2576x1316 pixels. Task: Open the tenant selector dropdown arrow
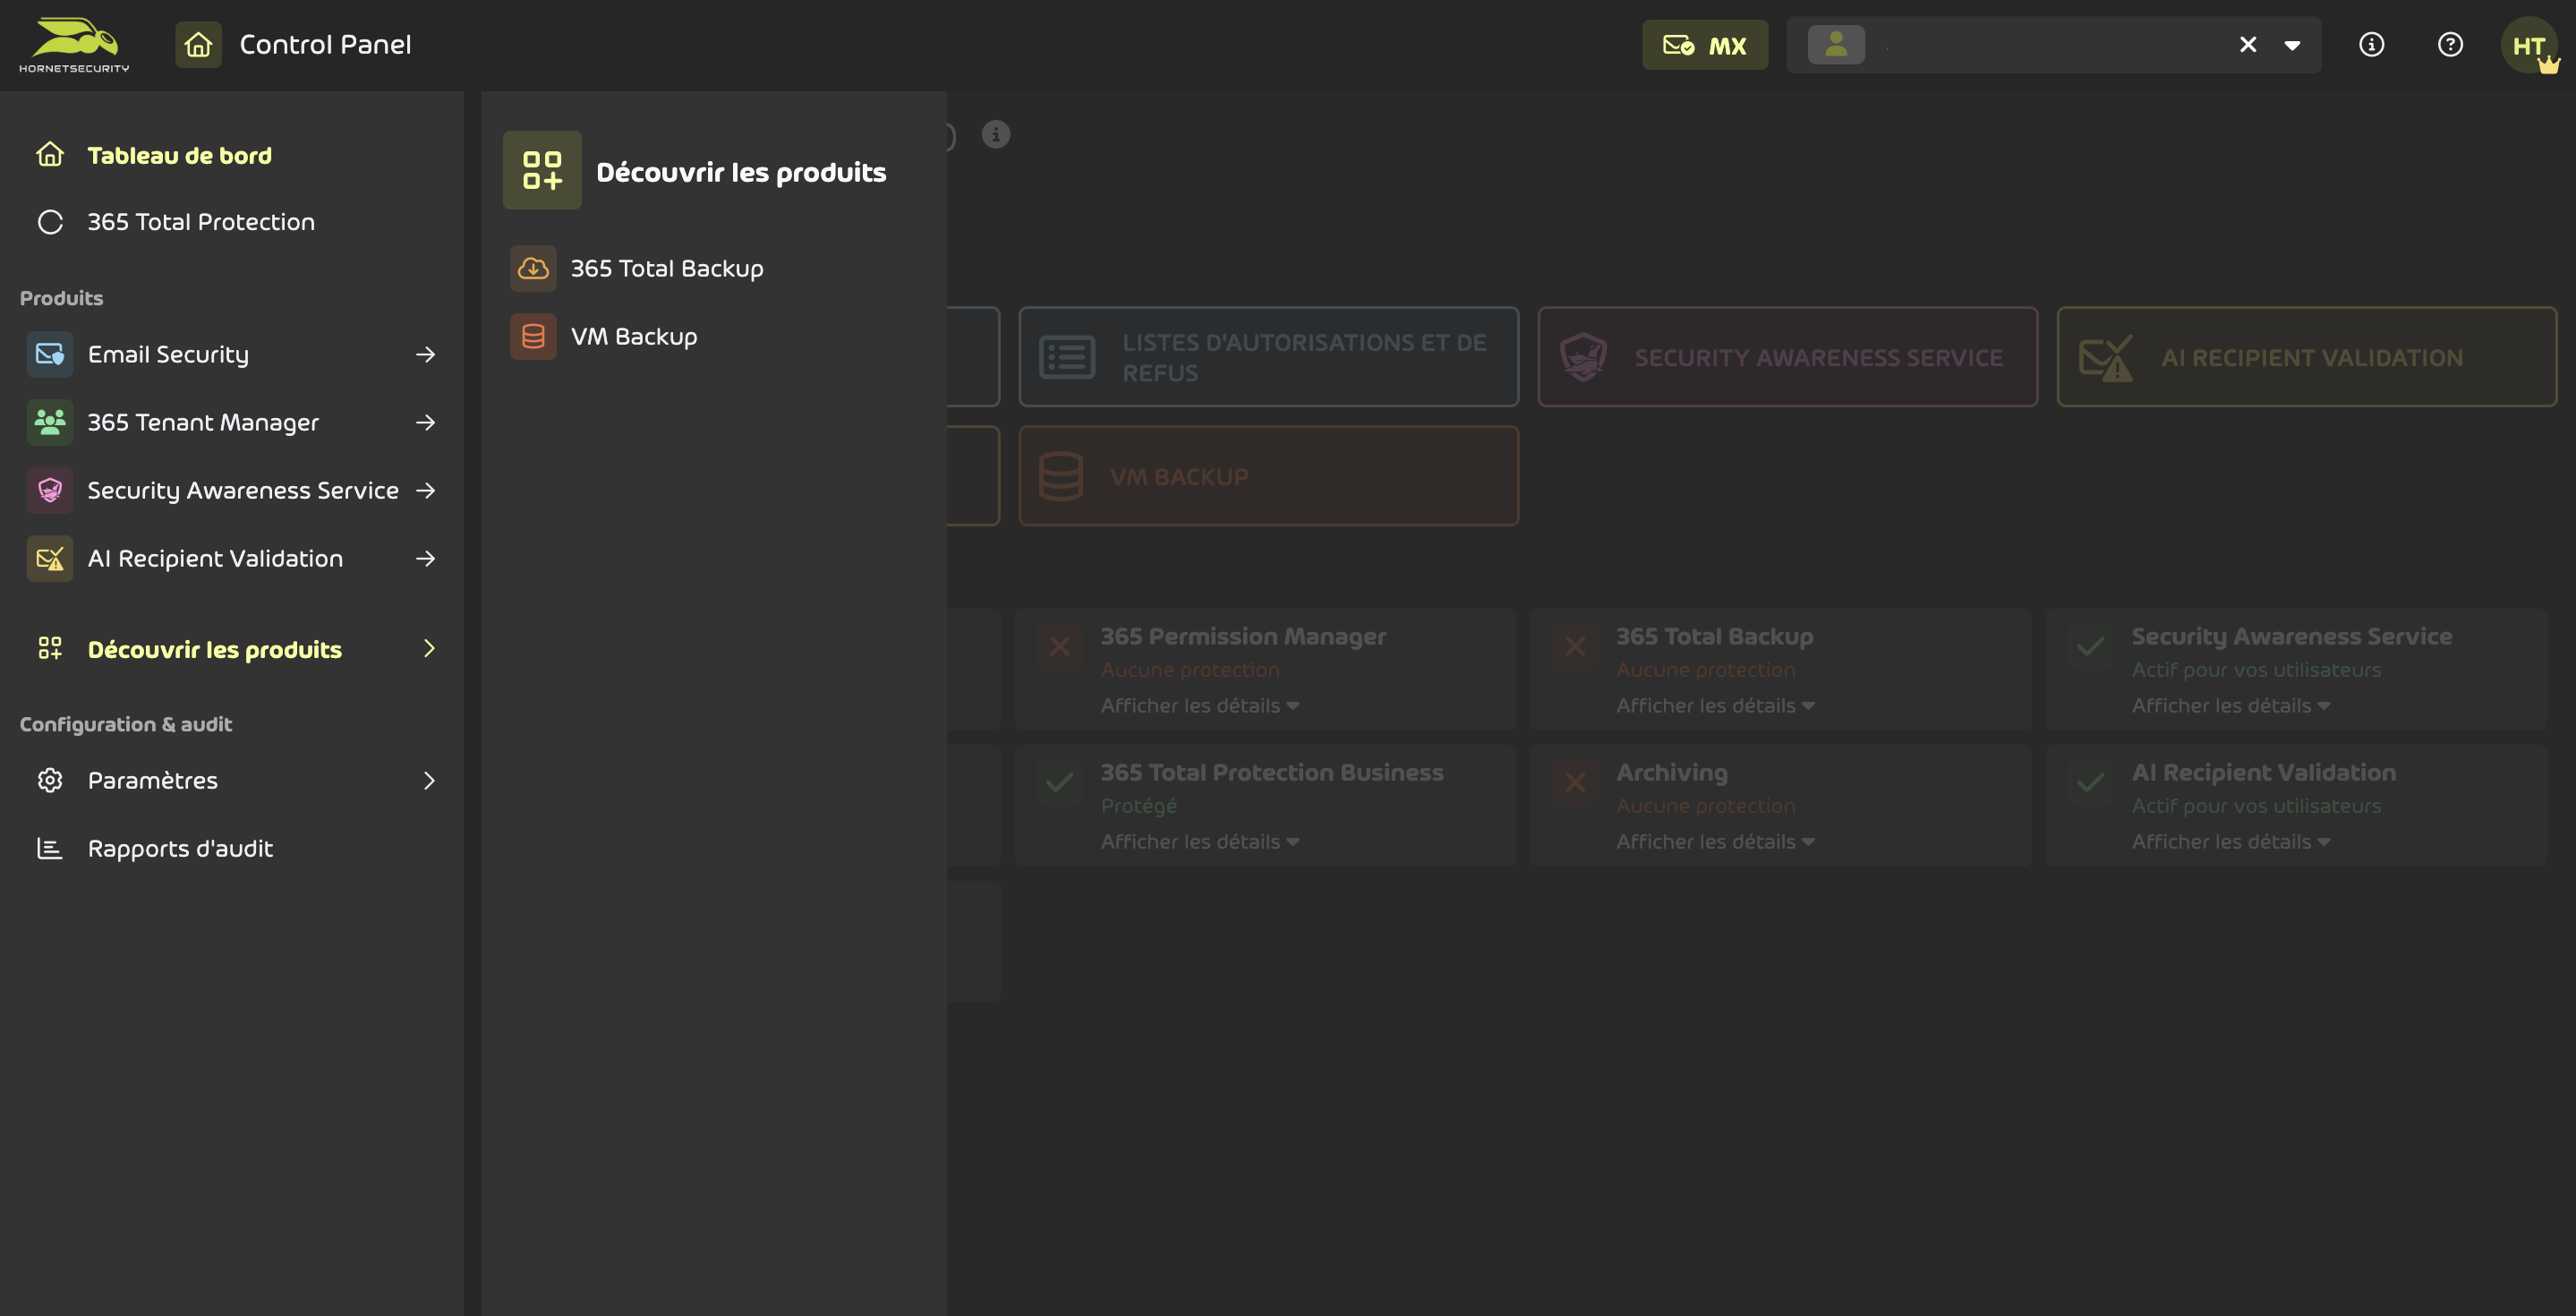2292,45
